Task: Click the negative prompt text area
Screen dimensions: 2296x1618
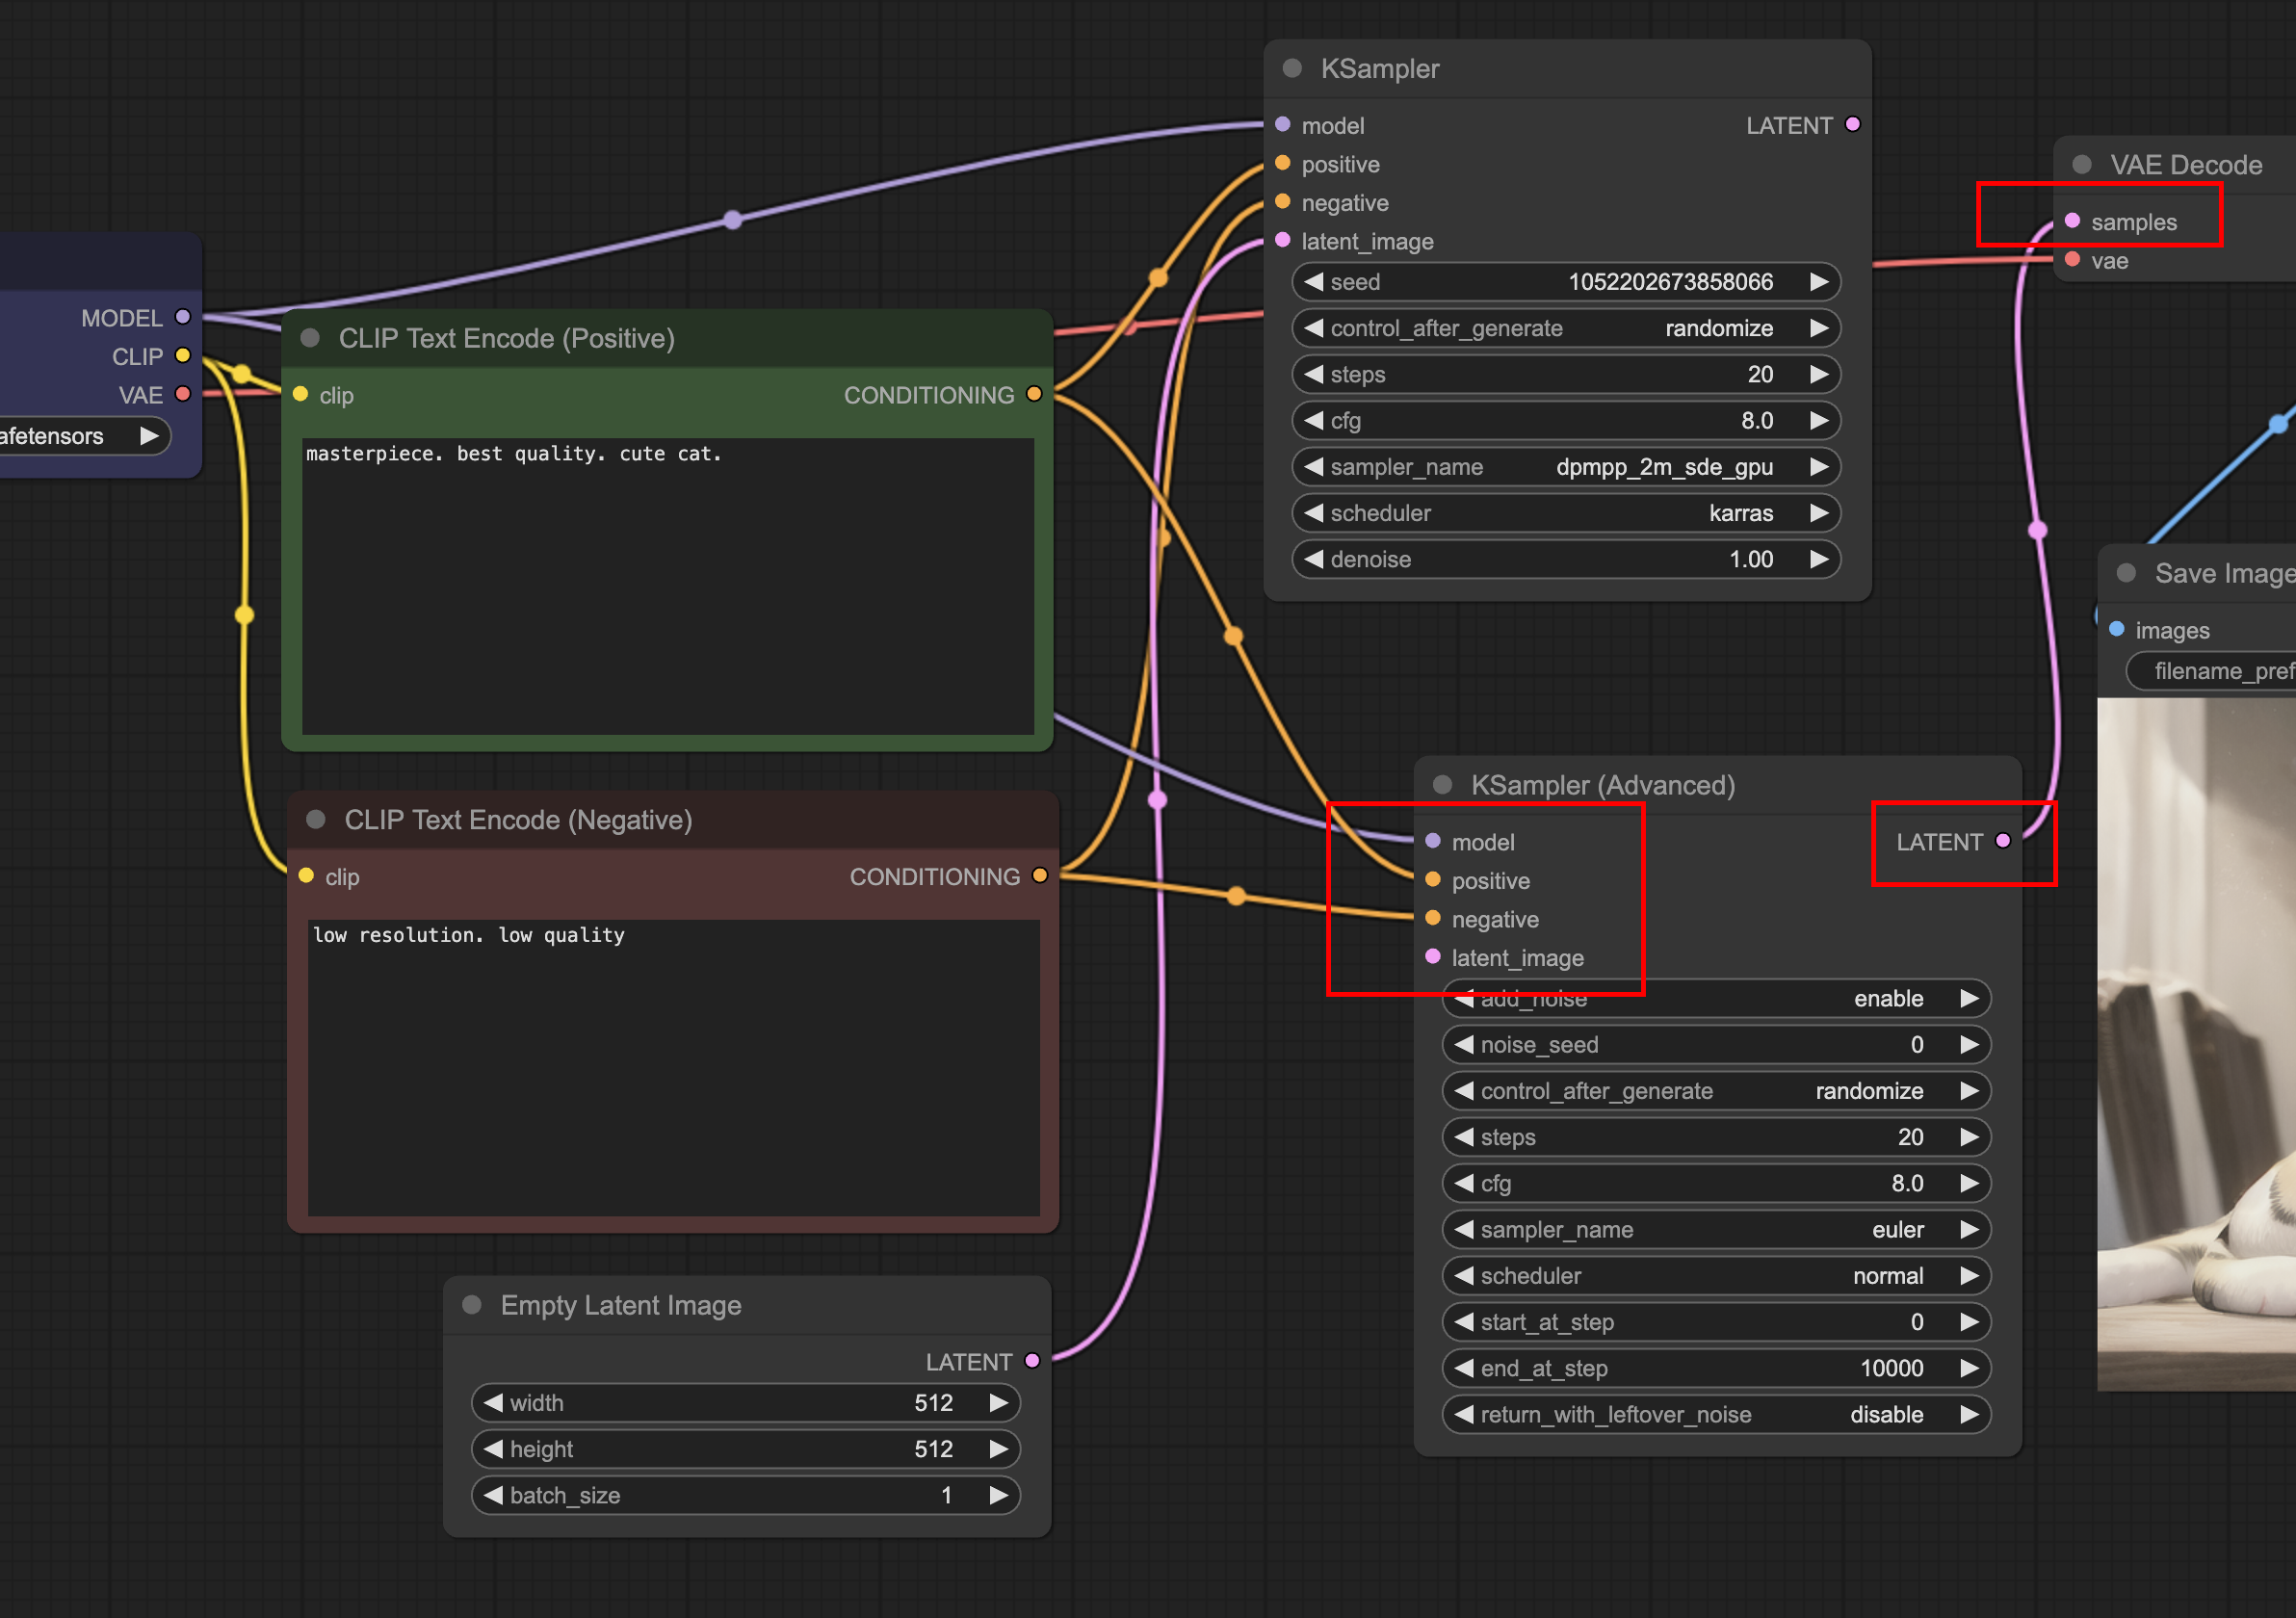Action: point(673,1066)
